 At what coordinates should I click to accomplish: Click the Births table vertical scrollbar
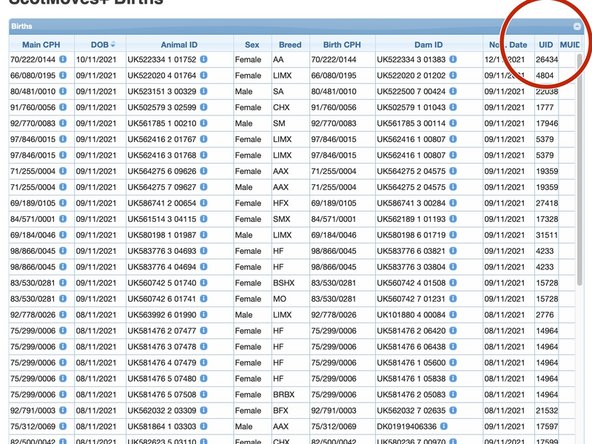[x=580, y=170]
